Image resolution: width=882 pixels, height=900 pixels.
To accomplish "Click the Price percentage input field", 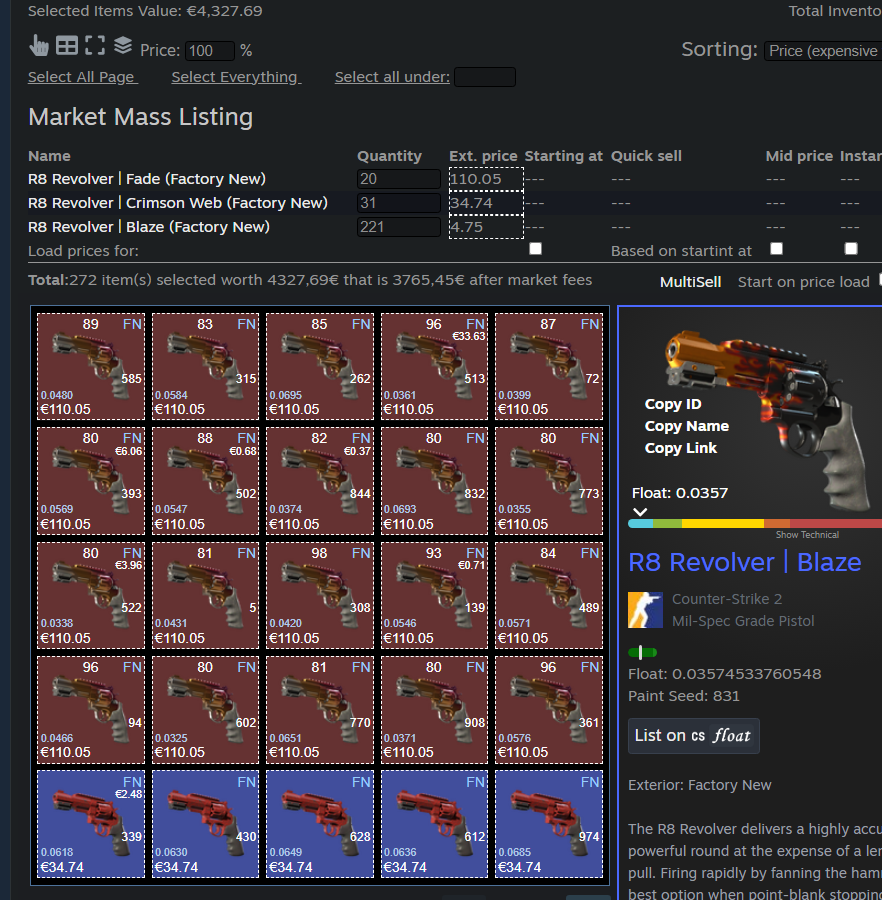I will [209, 51].
